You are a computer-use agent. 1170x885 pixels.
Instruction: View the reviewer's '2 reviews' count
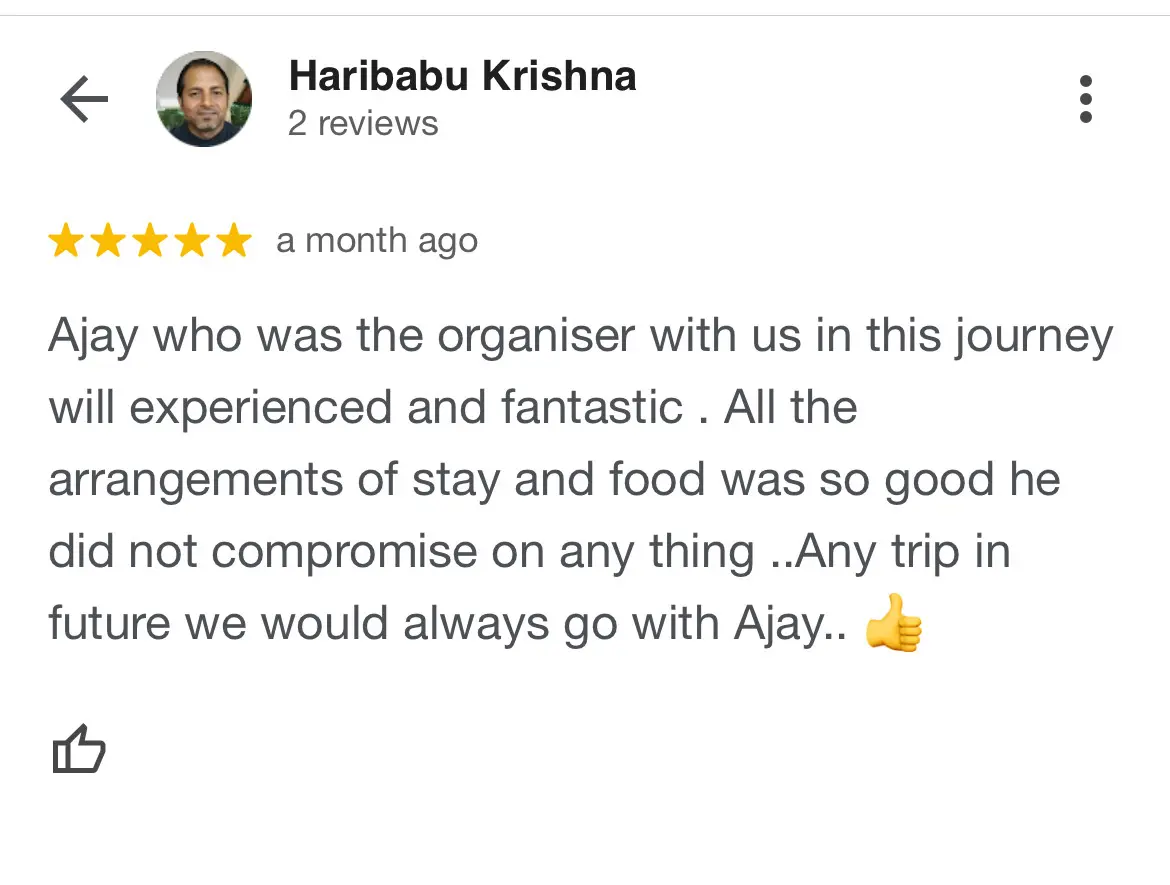click(x=363, y=124)
